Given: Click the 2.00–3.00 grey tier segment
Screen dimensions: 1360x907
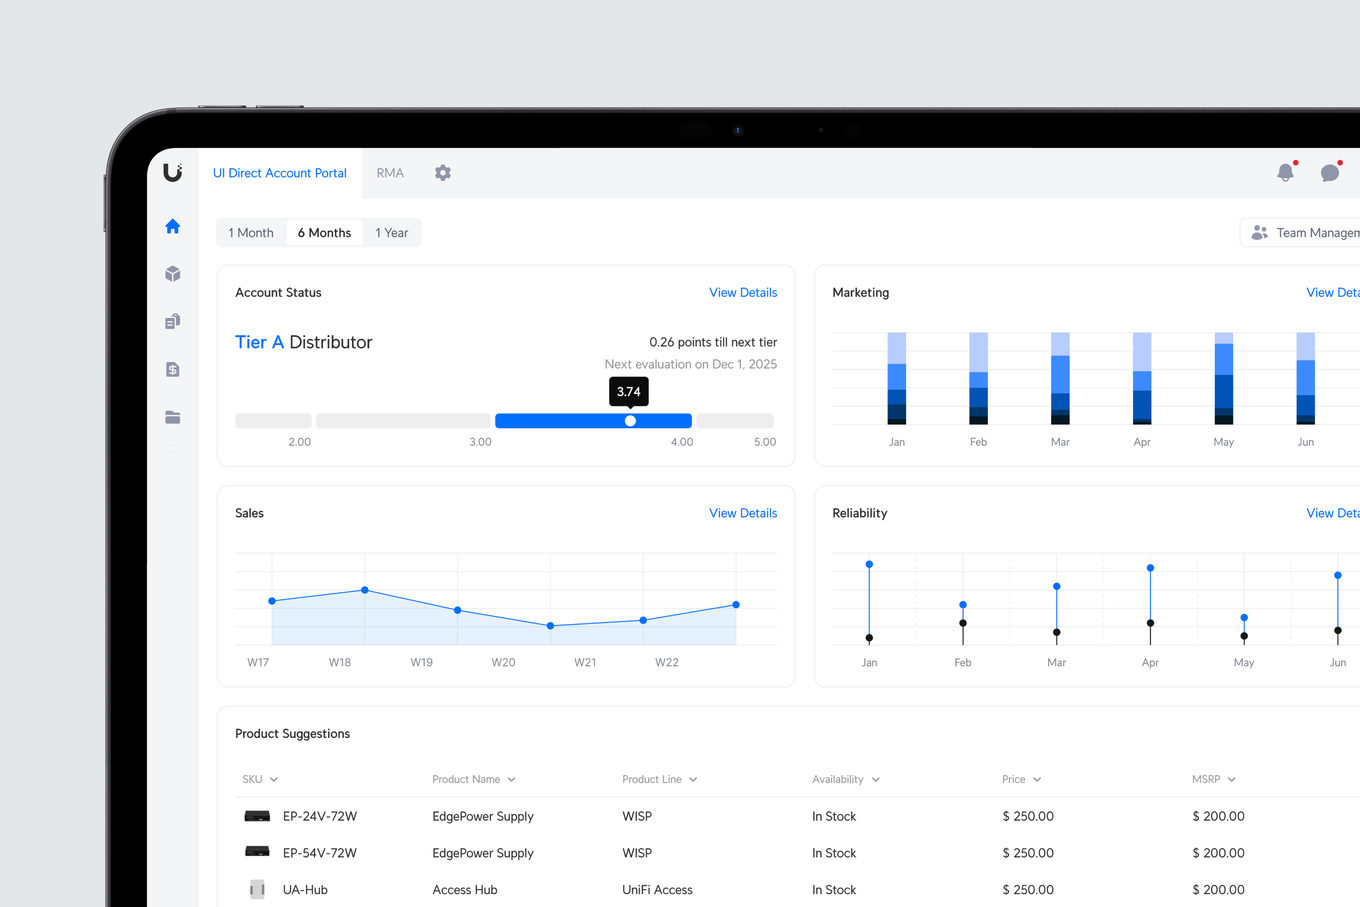Looking at the screenshot, I should click(403, 421).
